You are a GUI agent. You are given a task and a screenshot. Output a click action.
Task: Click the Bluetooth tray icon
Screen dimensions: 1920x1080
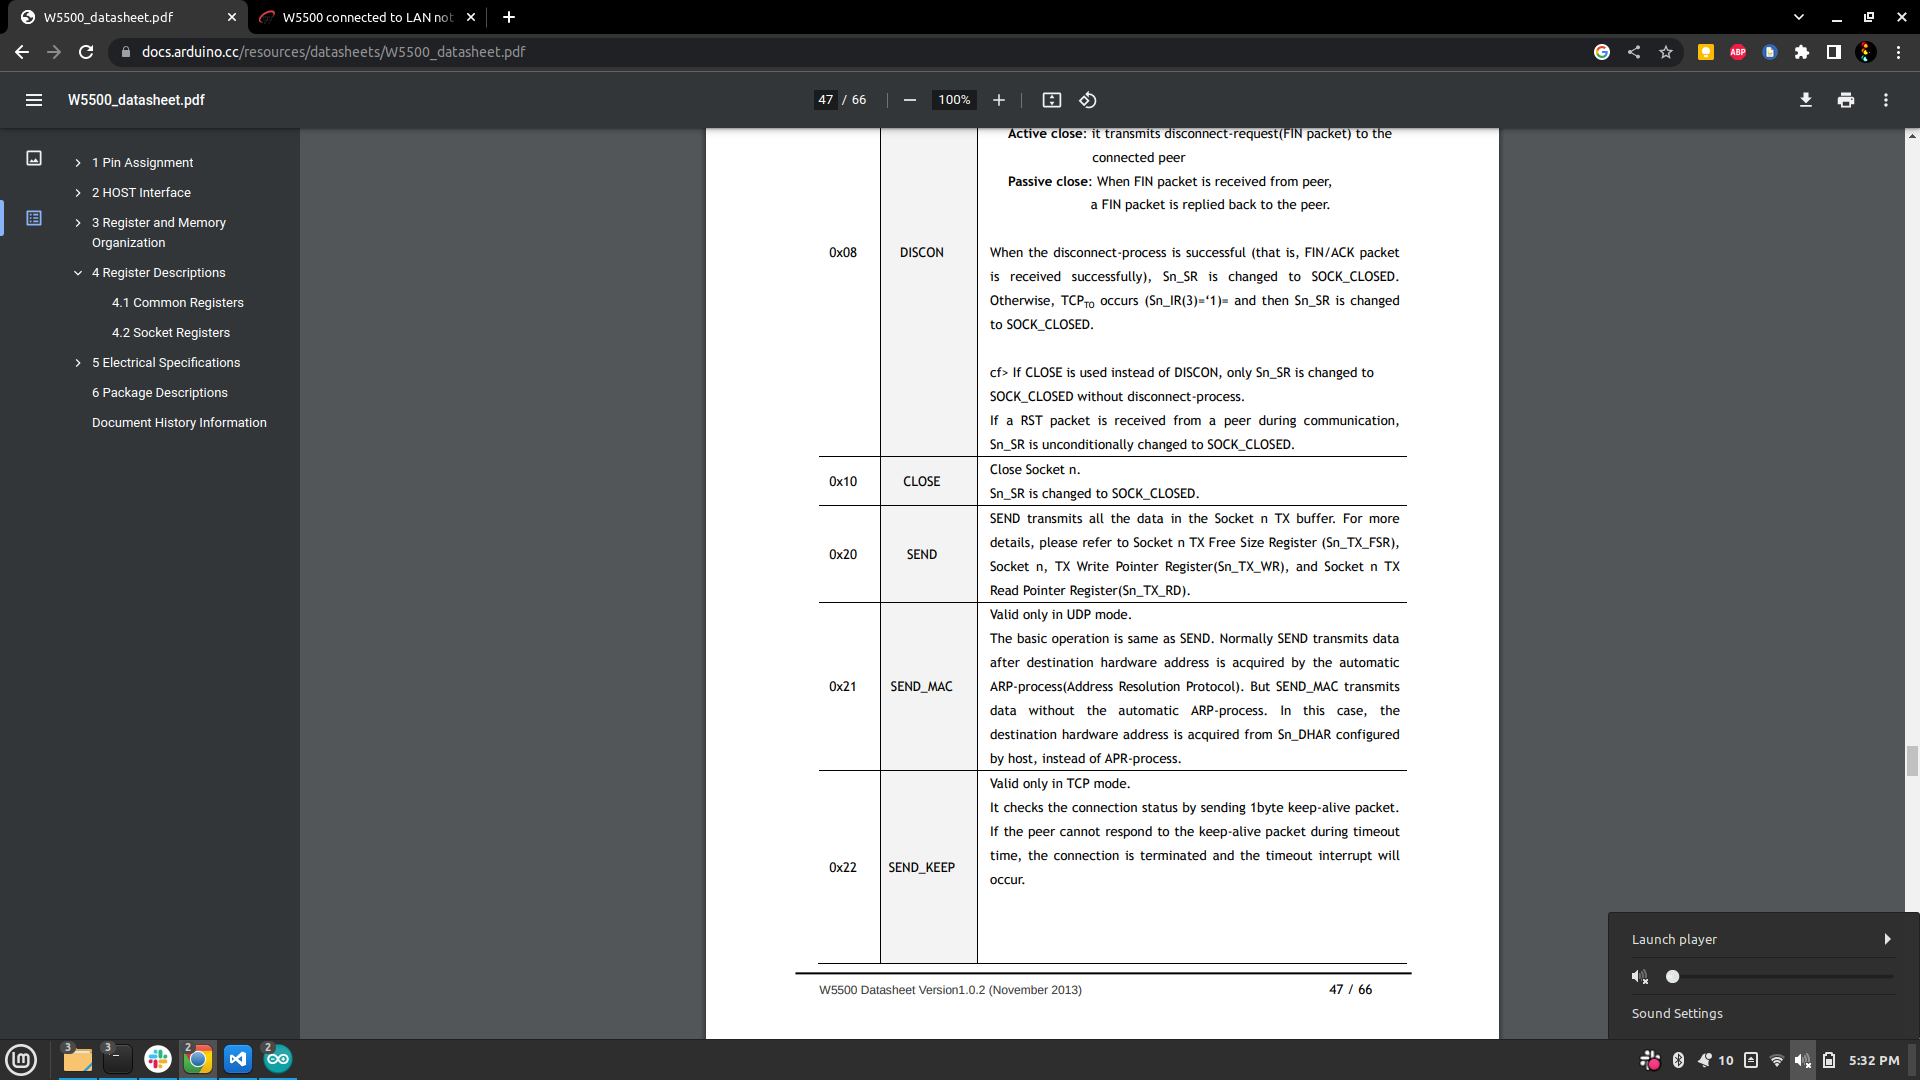pyautogui.click(x=1678, y=1060)
